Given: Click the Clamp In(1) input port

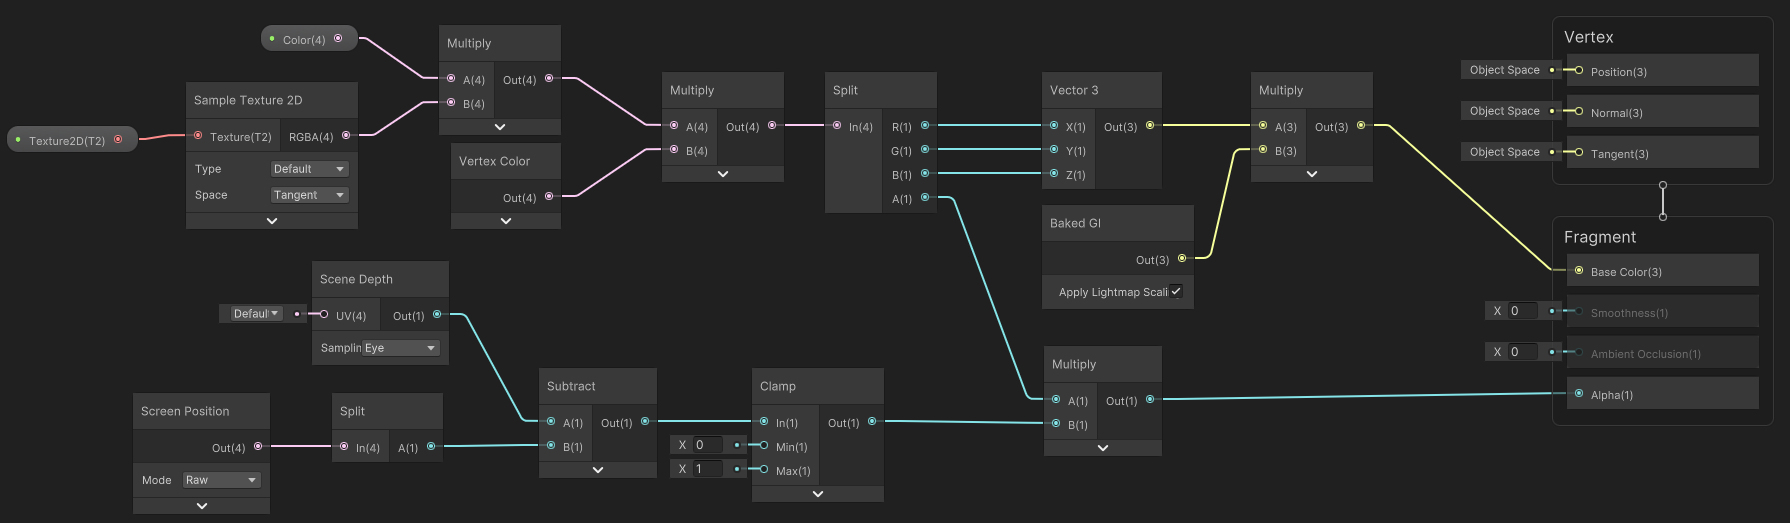Looking at the screenshot, I should pos(764,421).
